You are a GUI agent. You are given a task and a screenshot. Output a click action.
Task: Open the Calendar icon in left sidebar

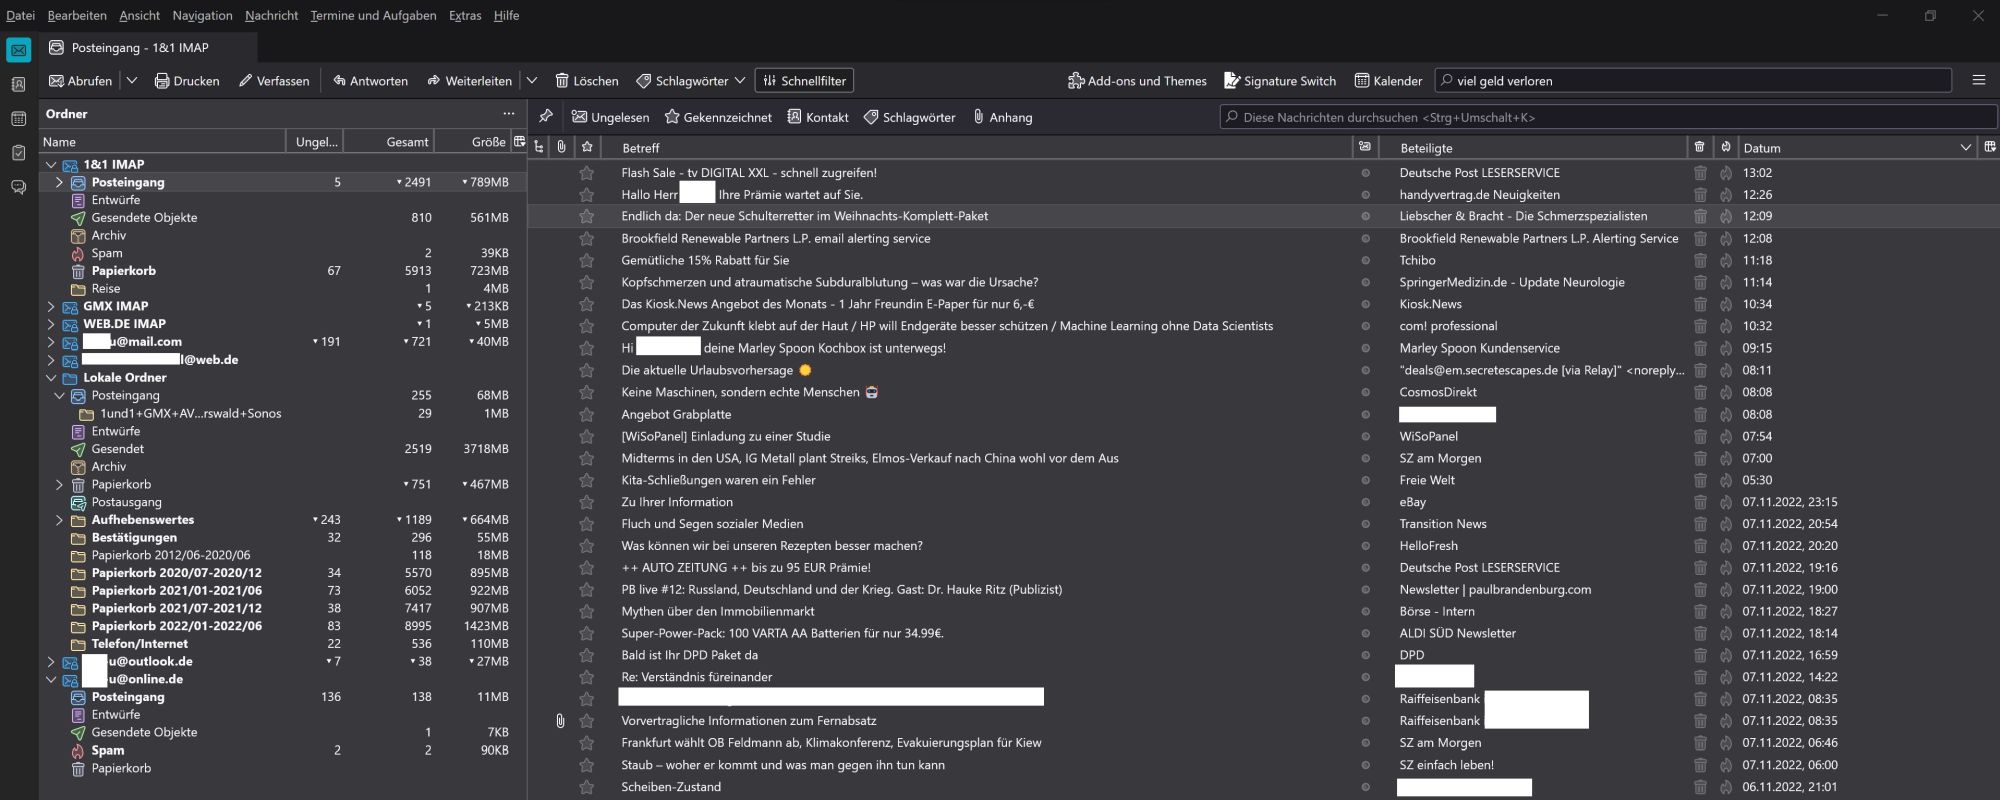[x=18, y=119]
